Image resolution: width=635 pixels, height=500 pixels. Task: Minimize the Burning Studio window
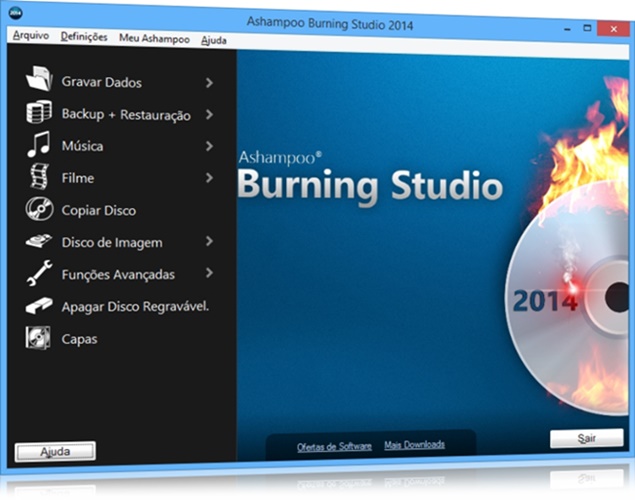tap(567, 29)
